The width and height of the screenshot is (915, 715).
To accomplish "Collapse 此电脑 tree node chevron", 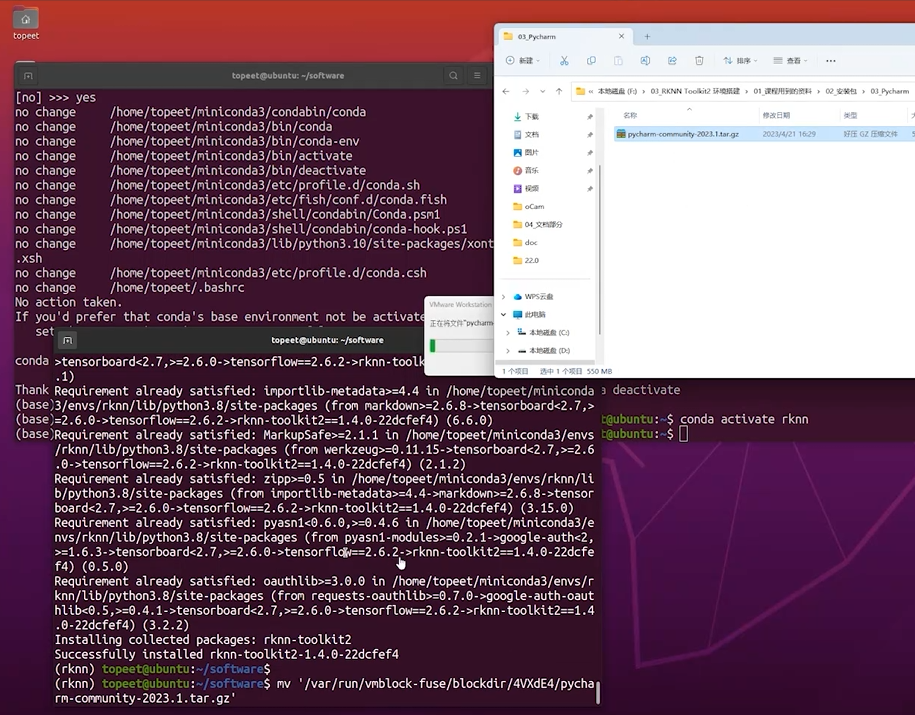I will pos(504,315).
